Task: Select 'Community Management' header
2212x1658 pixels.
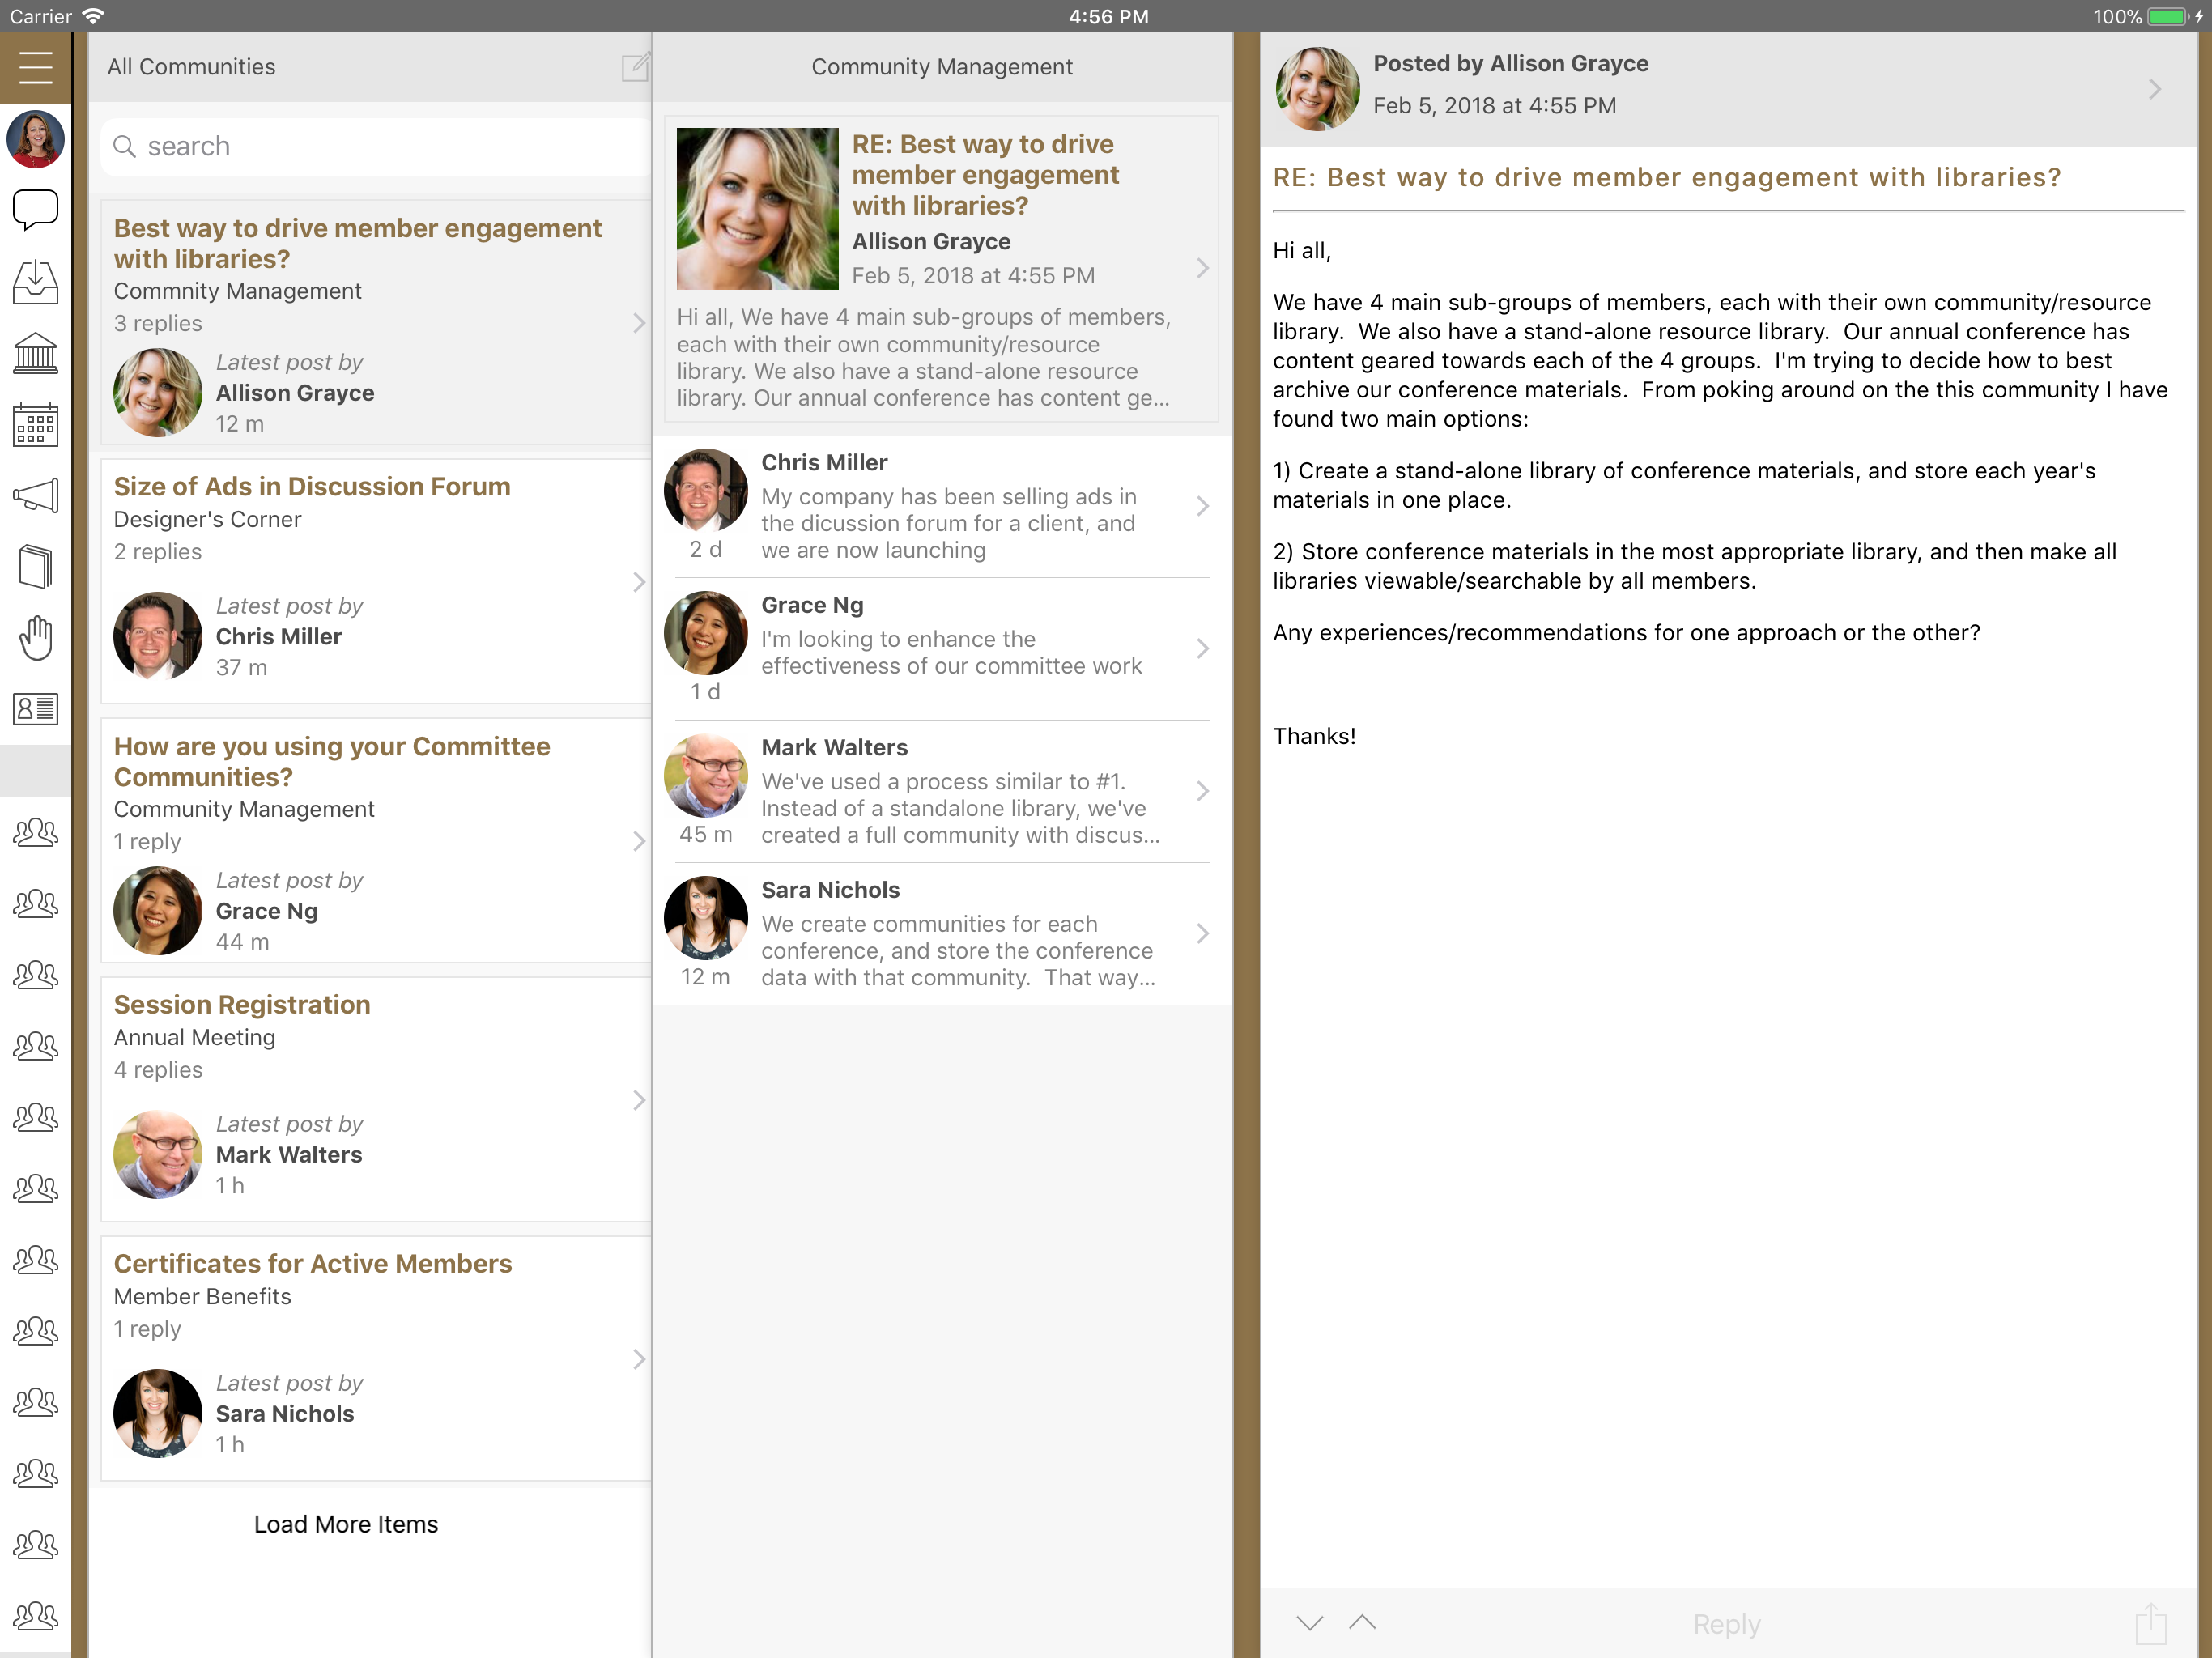Action: 942,67
